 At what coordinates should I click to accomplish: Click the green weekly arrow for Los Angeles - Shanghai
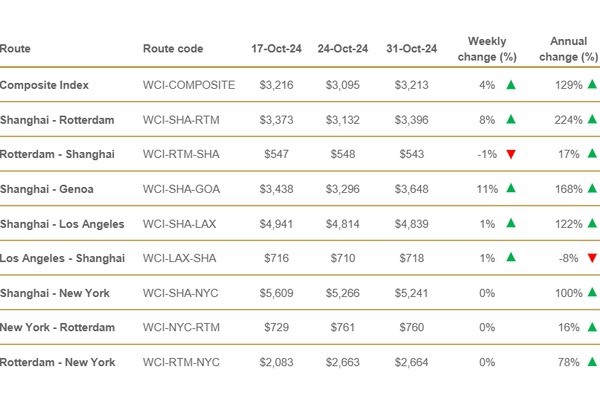click(x=511, y=257)
